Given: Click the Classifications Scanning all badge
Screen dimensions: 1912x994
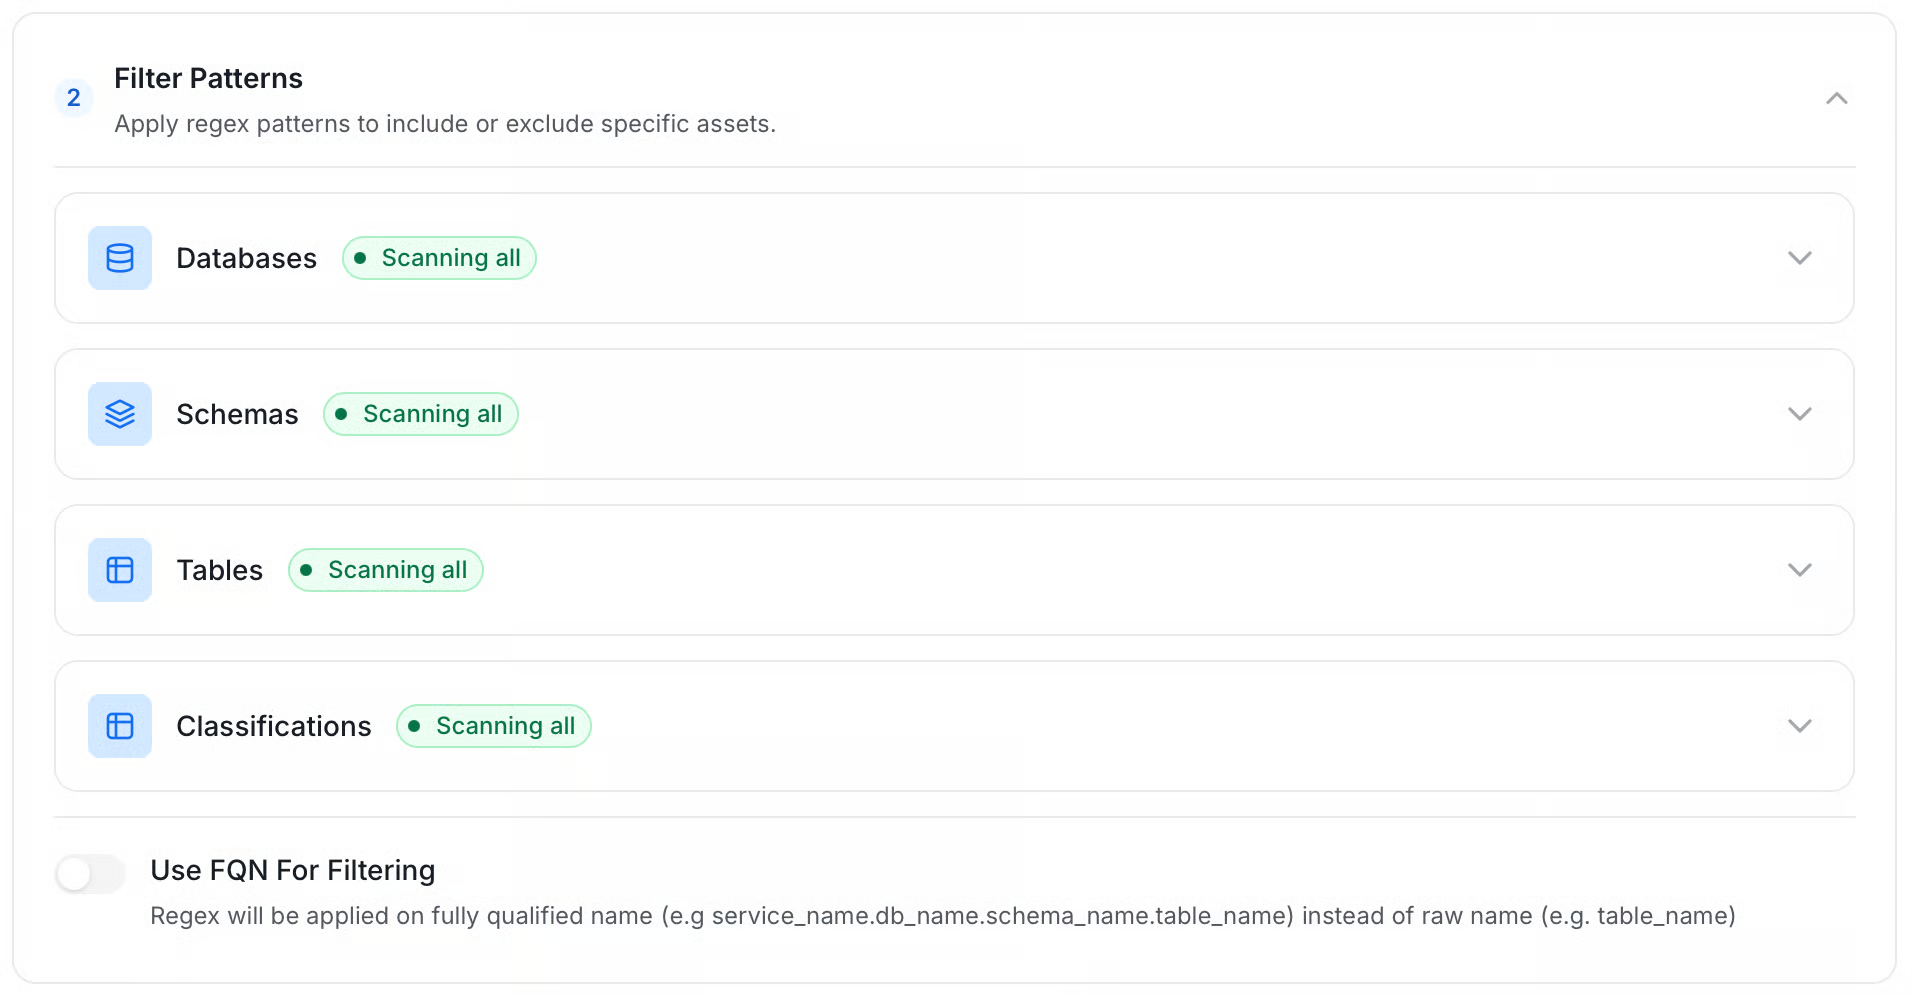Looking at the screenshot, I should [x=494, y=726].
